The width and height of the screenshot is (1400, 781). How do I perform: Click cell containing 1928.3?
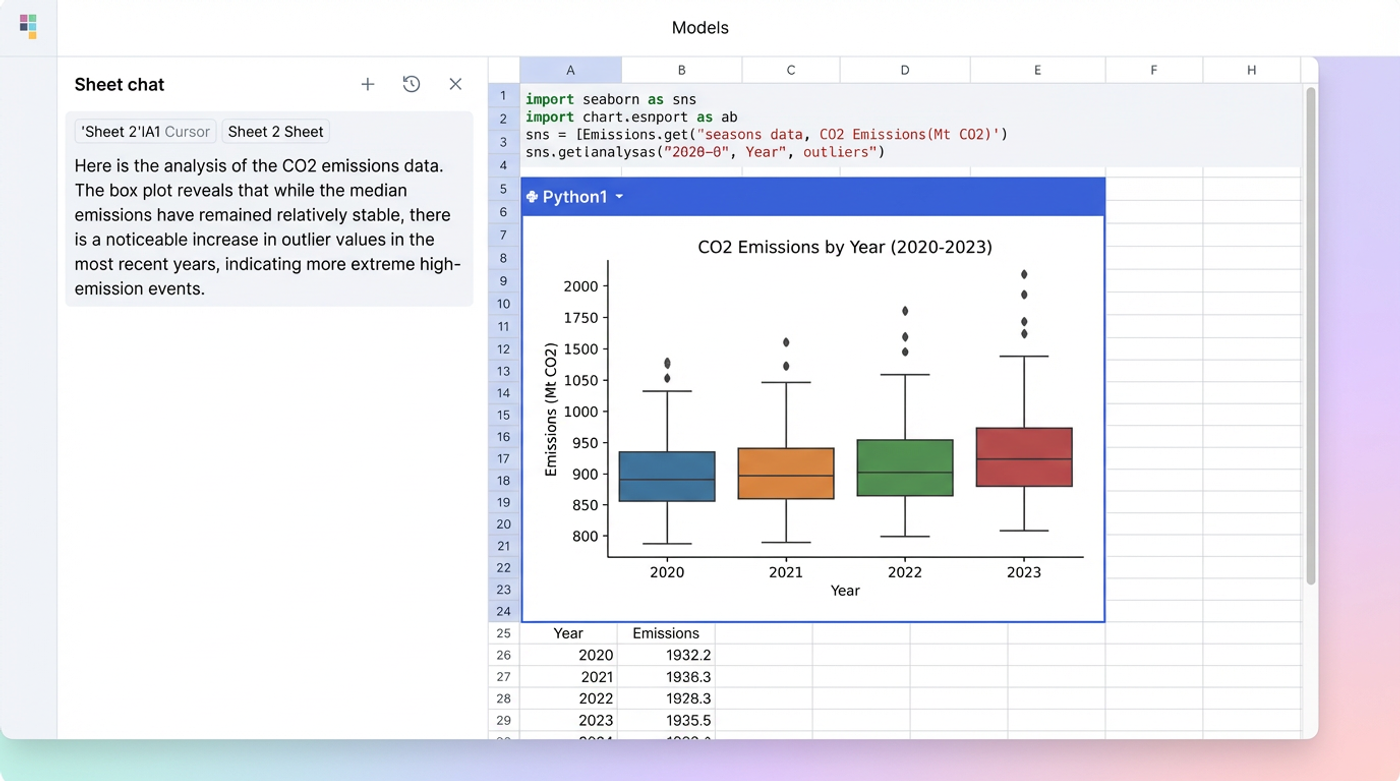[666, 698]
